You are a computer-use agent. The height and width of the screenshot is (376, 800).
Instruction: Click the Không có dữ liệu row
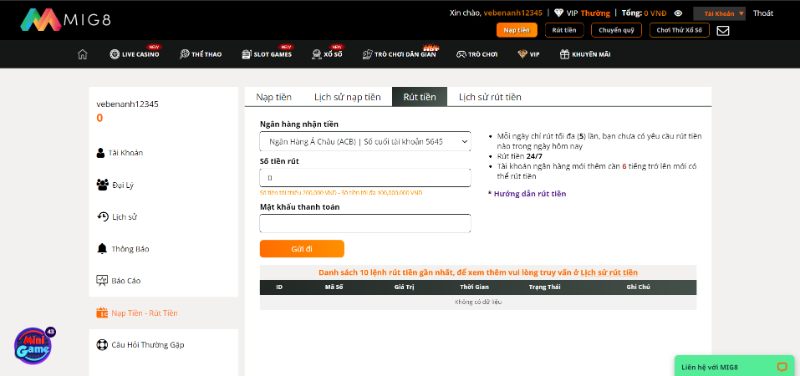[478, 302]
